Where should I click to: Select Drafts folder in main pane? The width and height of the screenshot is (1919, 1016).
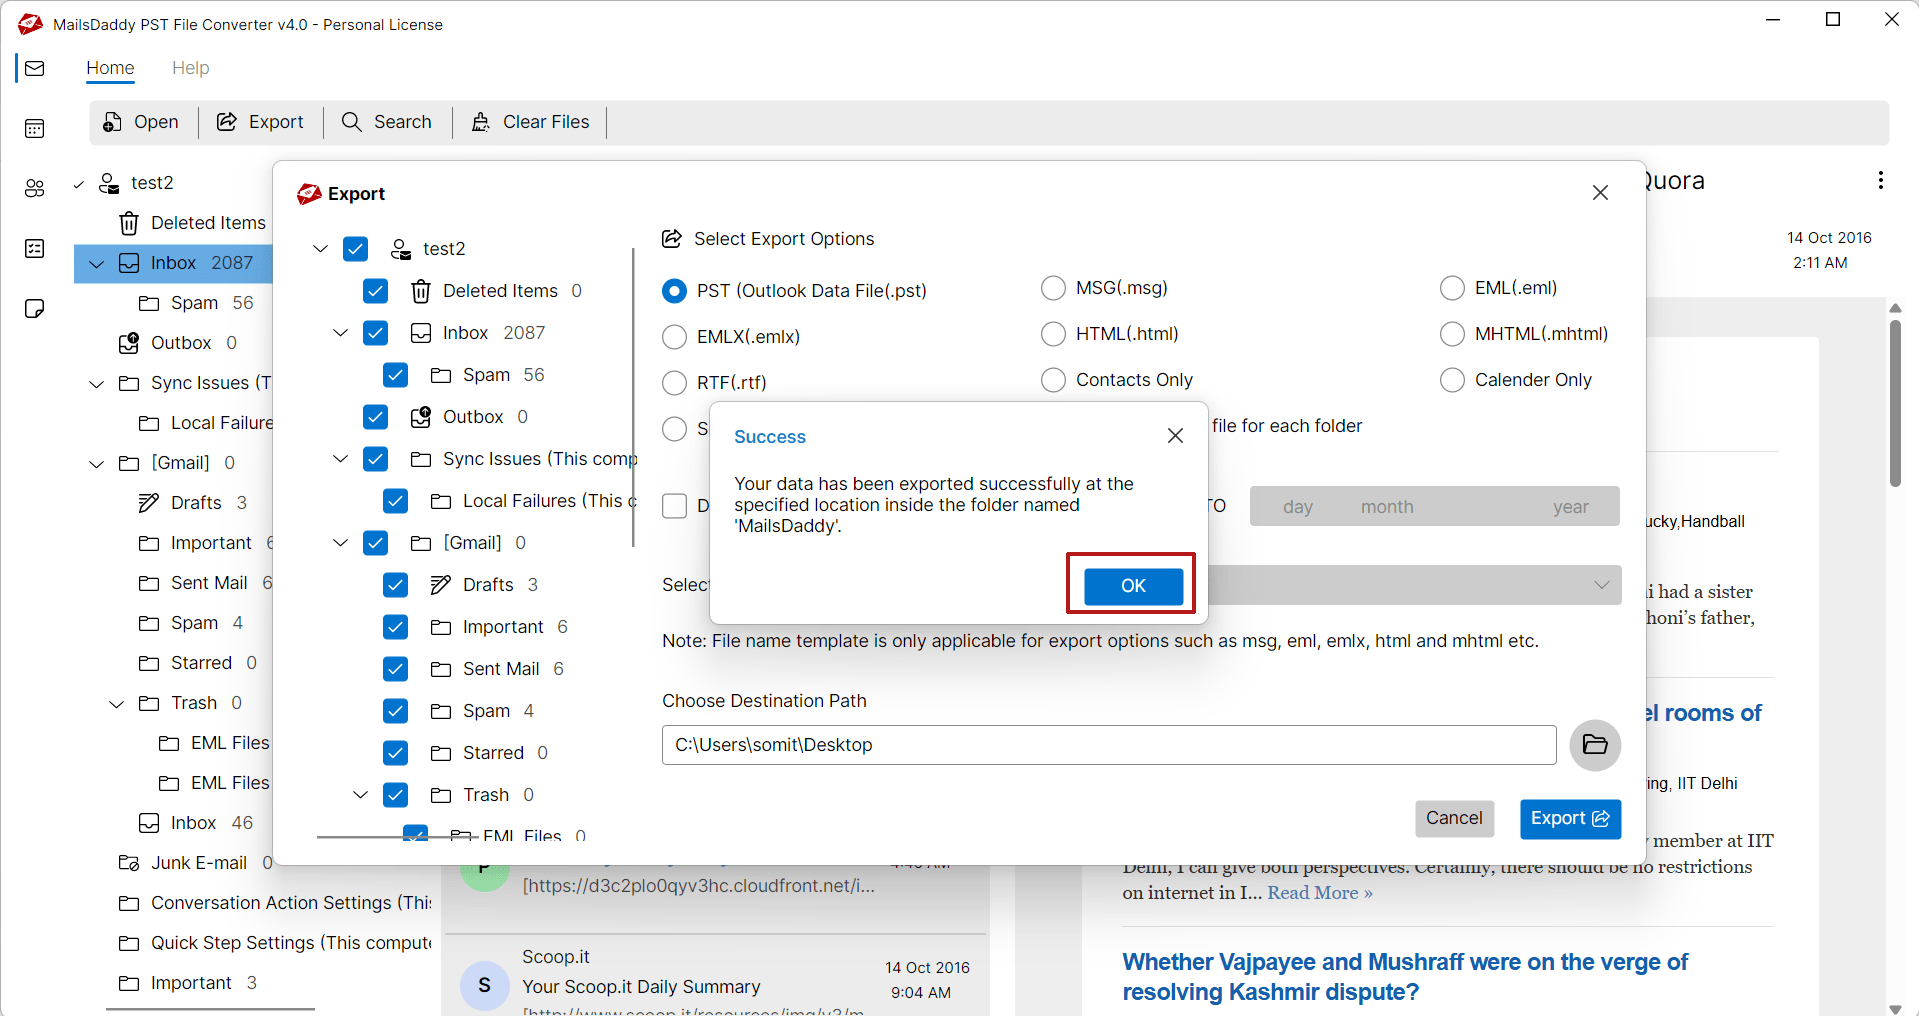pos(192,503)
